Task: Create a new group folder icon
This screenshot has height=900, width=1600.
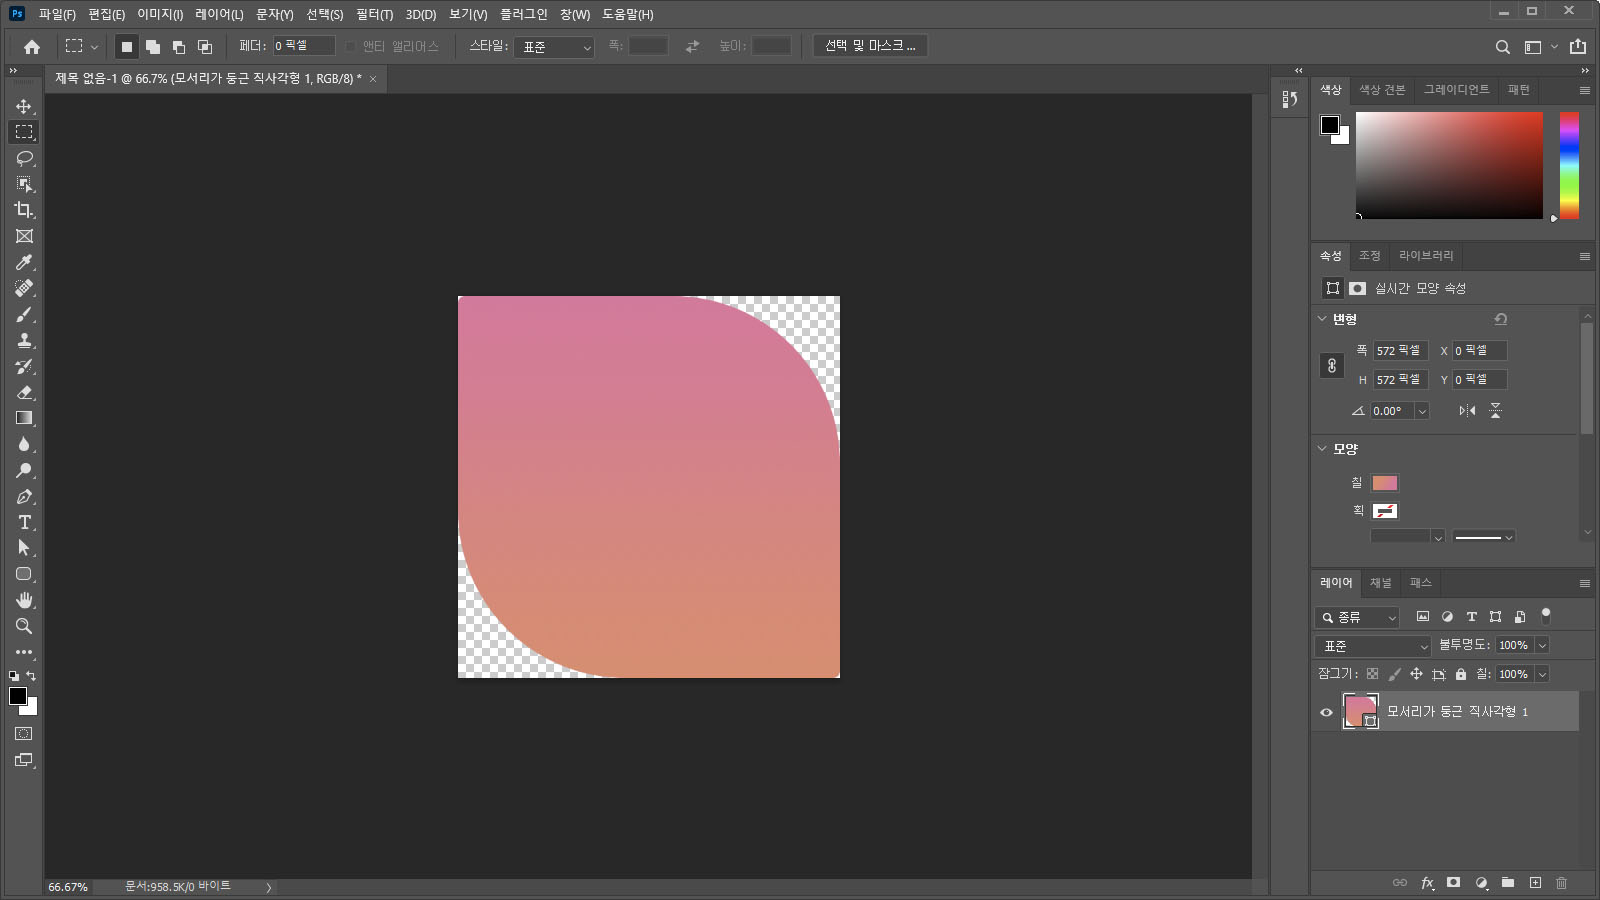Action: 1508,883
